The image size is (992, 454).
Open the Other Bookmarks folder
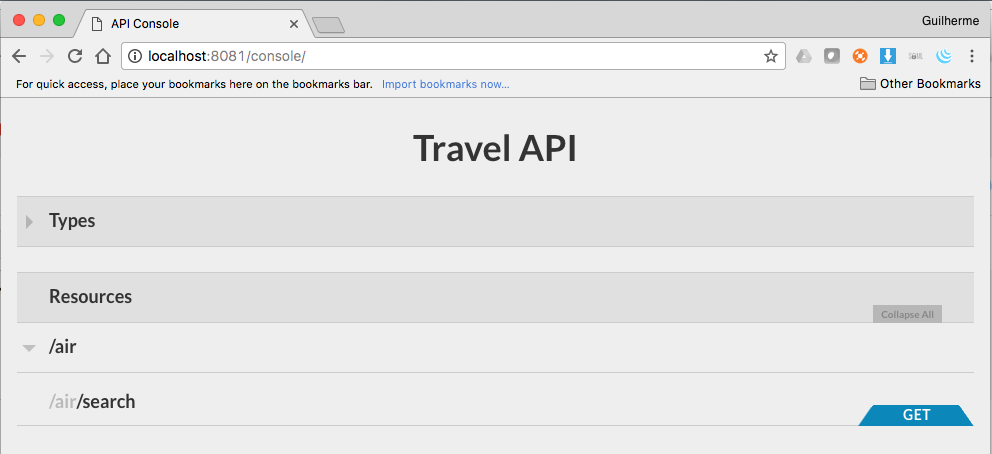pyautogui.click(x=920, y=84)
